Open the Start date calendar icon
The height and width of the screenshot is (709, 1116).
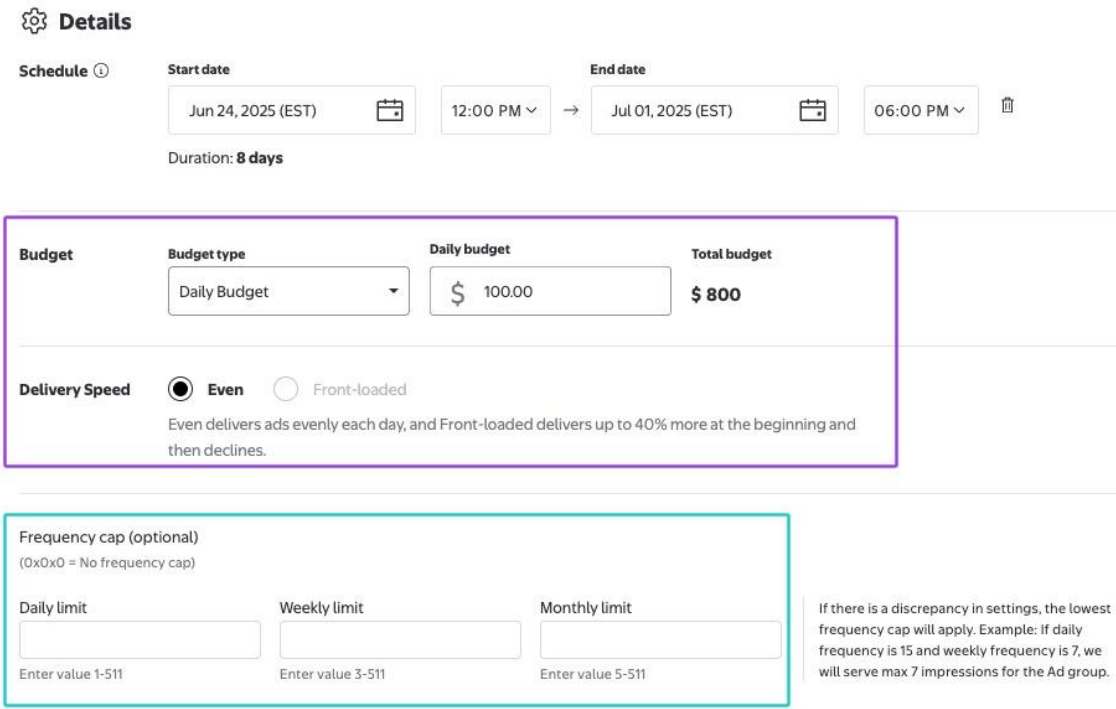[389, 110]
